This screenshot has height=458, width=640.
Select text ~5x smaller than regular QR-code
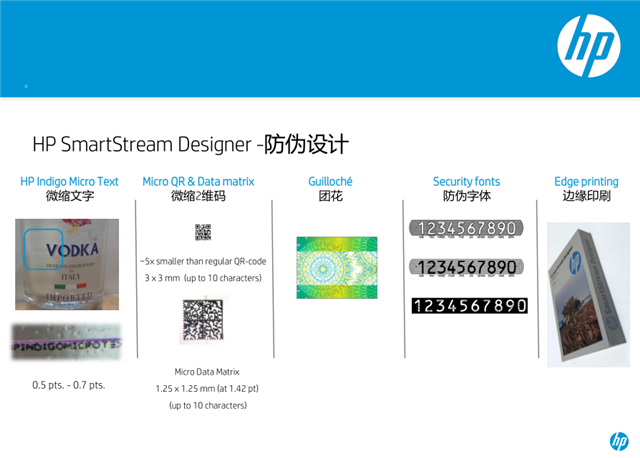click(203, 261)
